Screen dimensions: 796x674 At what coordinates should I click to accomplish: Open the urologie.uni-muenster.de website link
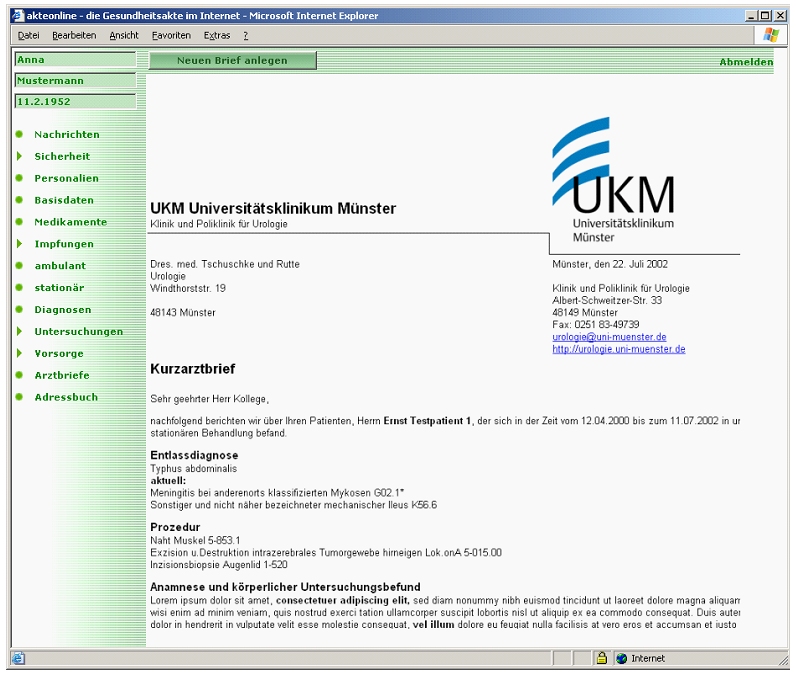pyautogui.click(x=618, y=349)
